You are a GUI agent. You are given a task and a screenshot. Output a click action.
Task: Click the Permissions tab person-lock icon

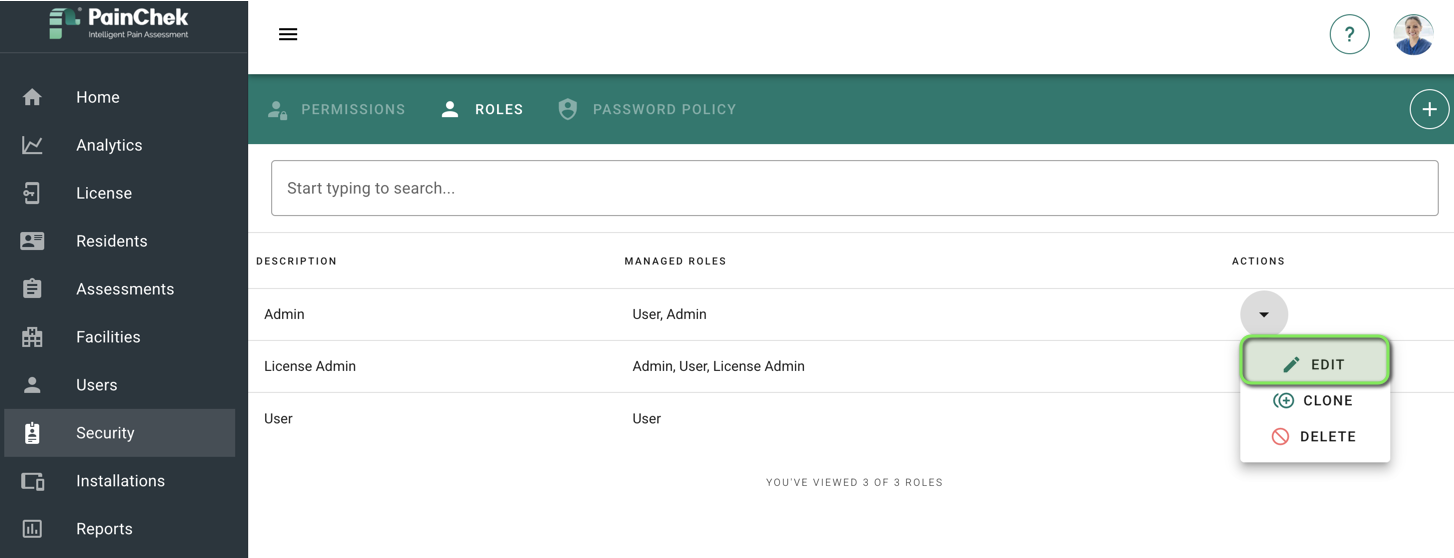(x=278, y=110)
